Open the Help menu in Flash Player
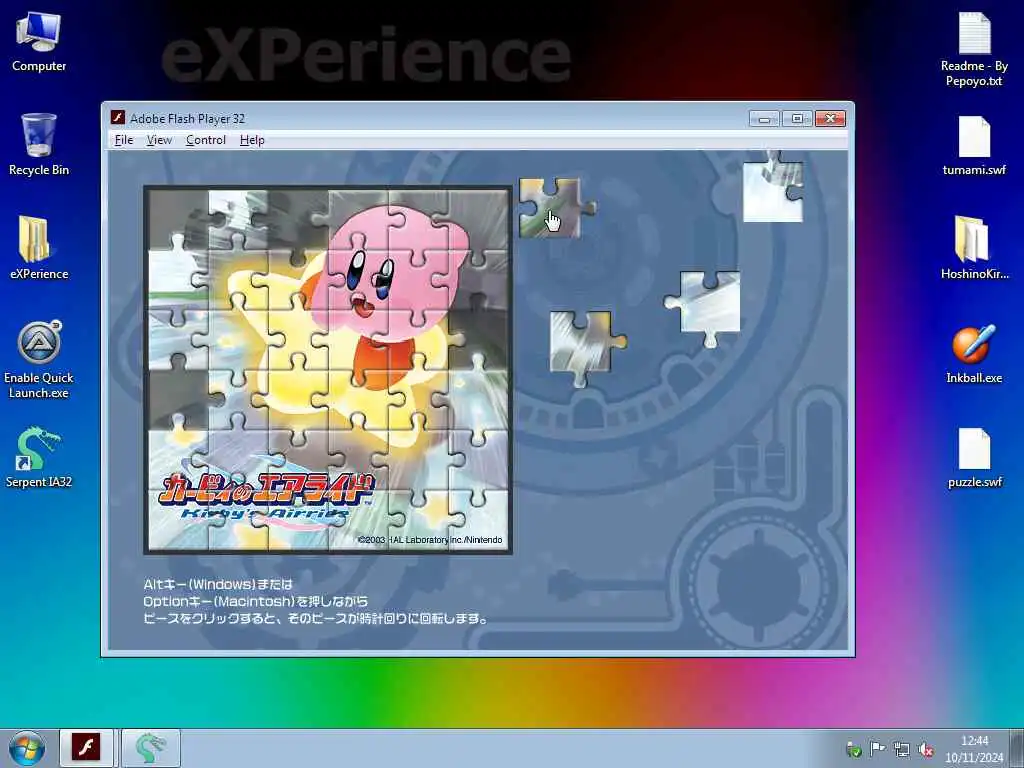 pos(252,140)
